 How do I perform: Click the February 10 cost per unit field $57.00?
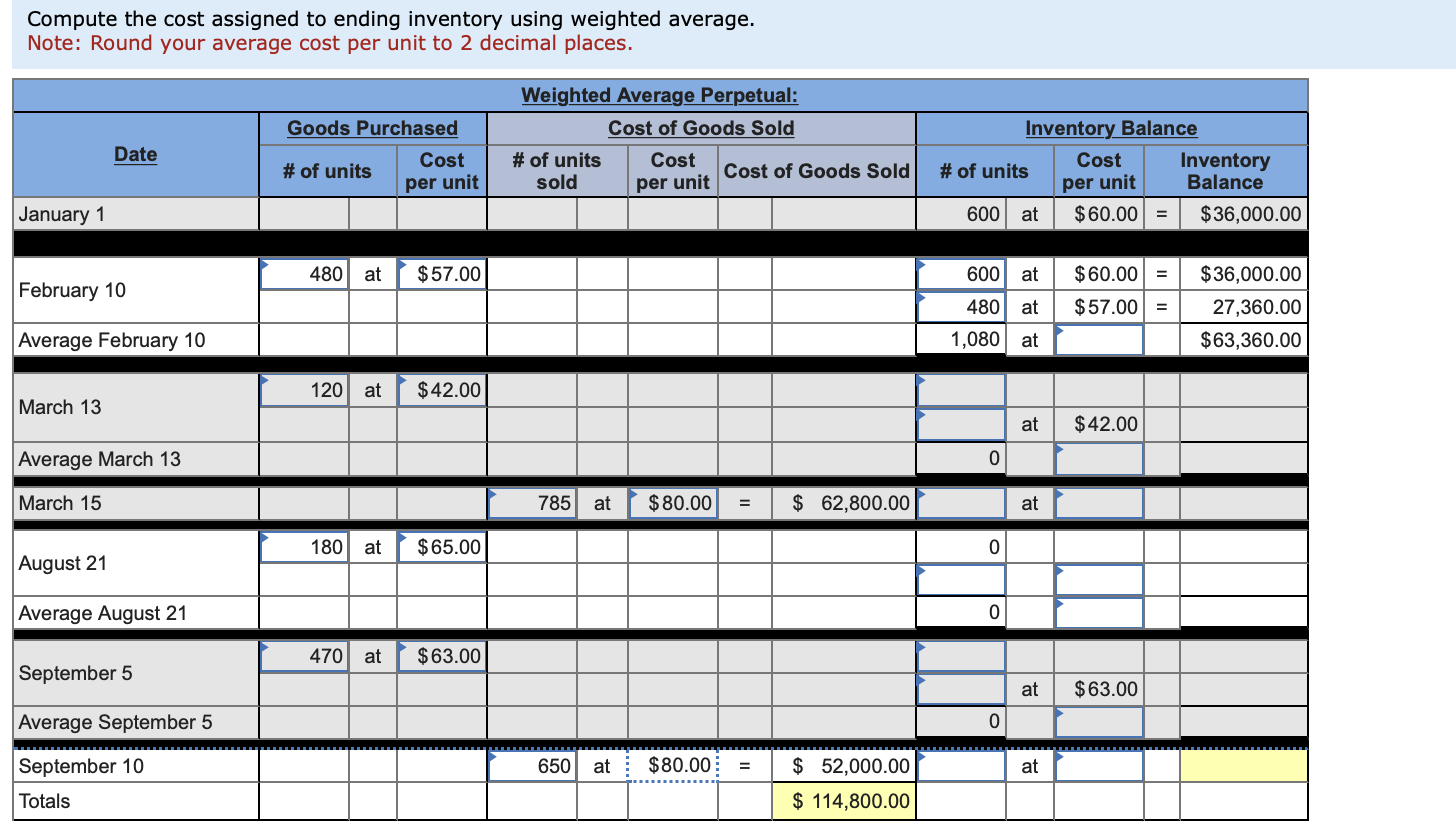point(442,273)
